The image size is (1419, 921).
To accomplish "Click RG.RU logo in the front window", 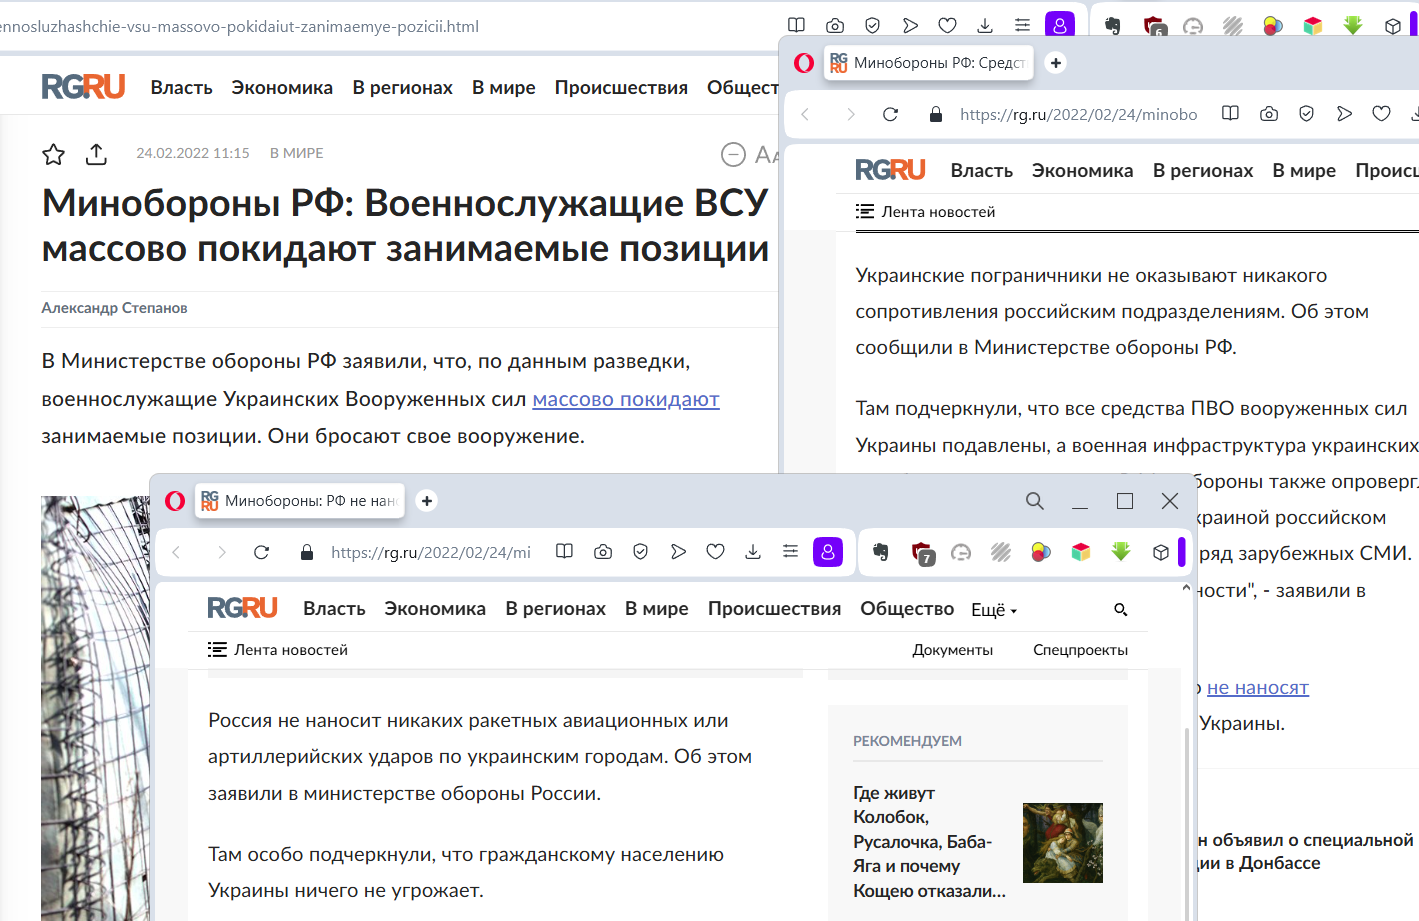I will (242, 607).
